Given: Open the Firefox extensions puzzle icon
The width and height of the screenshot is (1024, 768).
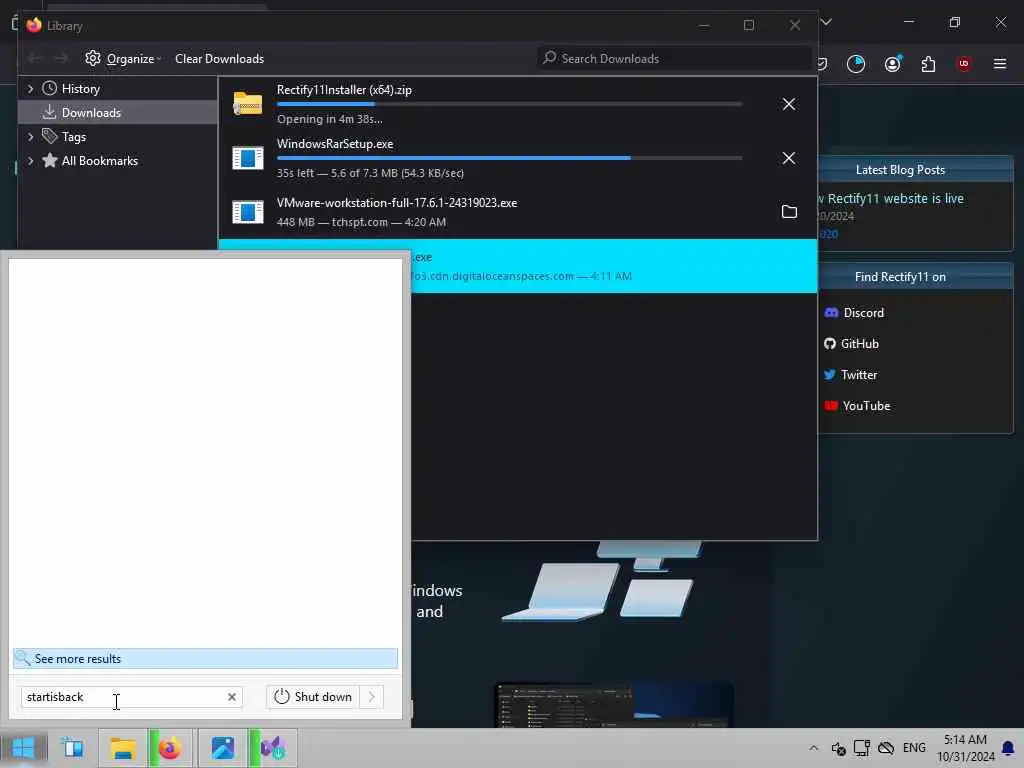Looking at the screenshot, I should [x=928, y=64].
